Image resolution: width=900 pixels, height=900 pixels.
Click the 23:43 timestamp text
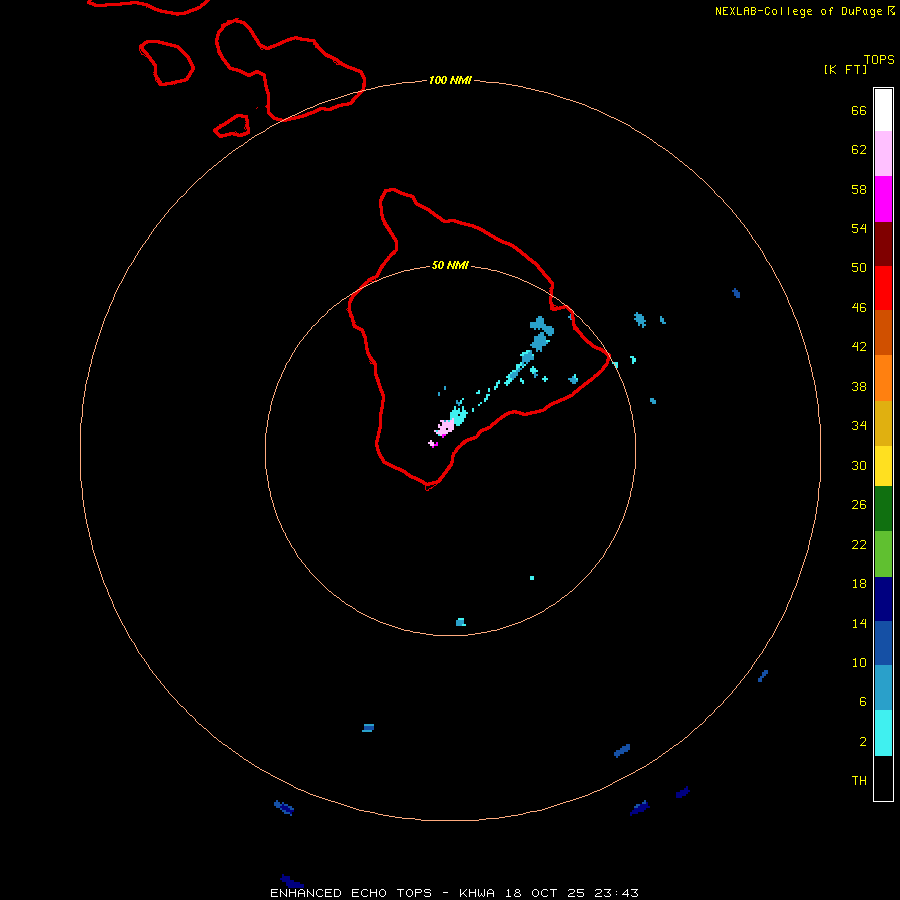(616, 893)
